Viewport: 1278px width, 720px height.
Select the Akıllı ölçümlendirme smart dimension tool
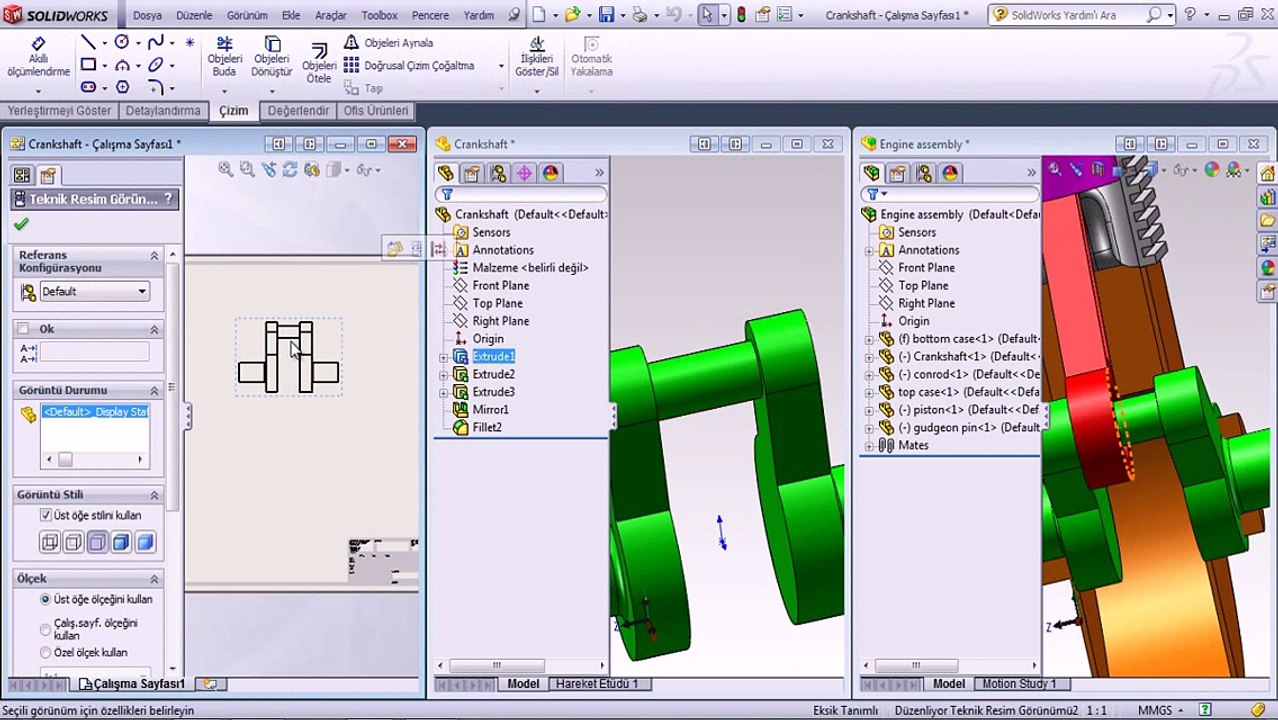pos(38,58)
